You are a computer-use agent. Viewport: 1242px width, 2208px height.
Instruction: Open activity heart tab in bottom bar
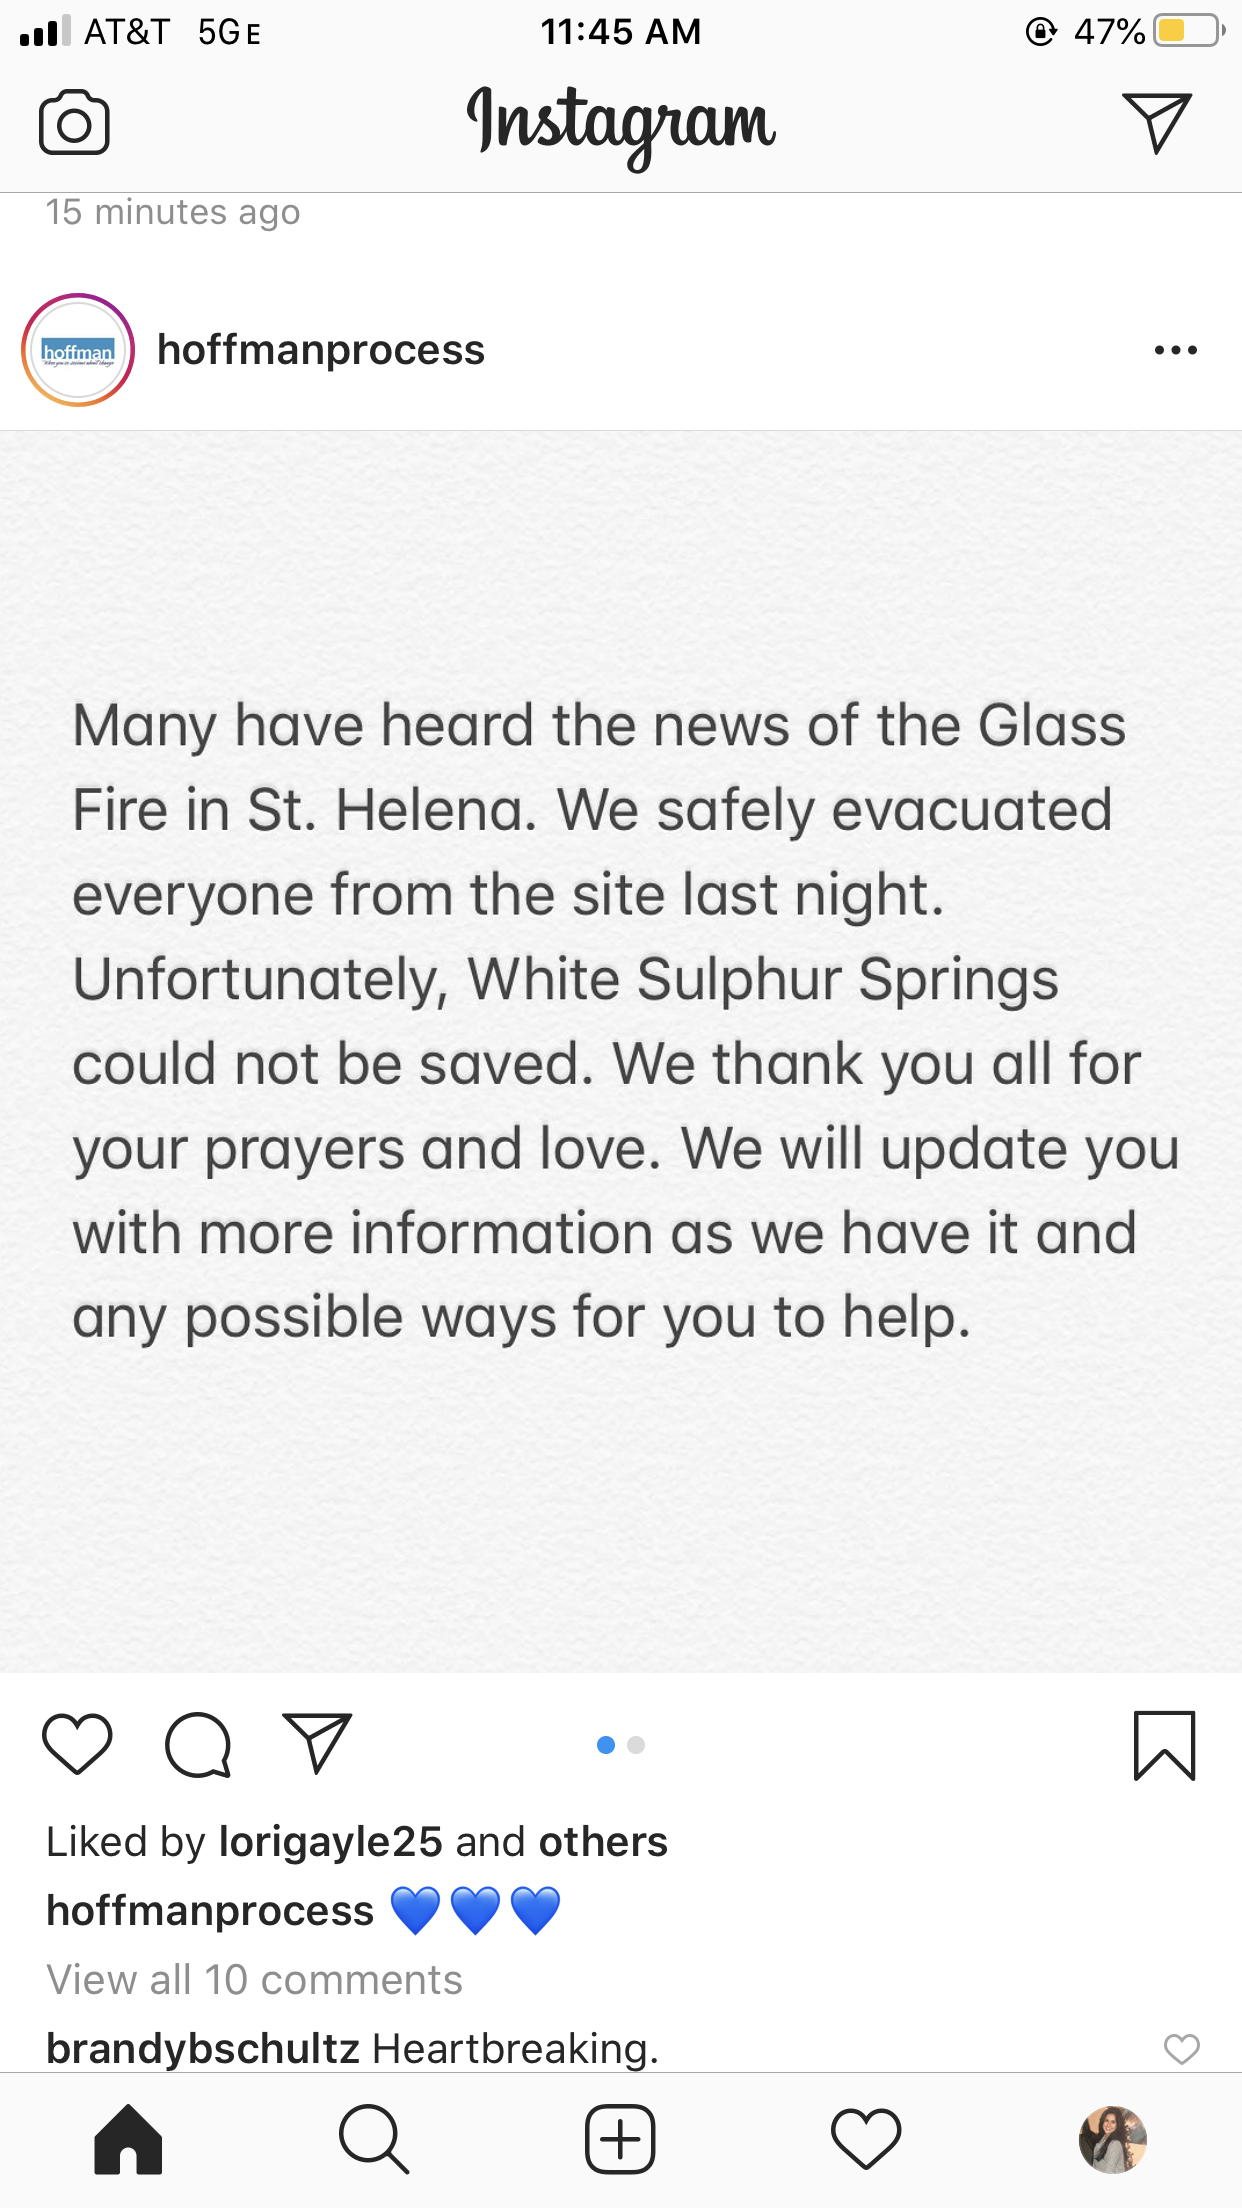[866, 2140]
